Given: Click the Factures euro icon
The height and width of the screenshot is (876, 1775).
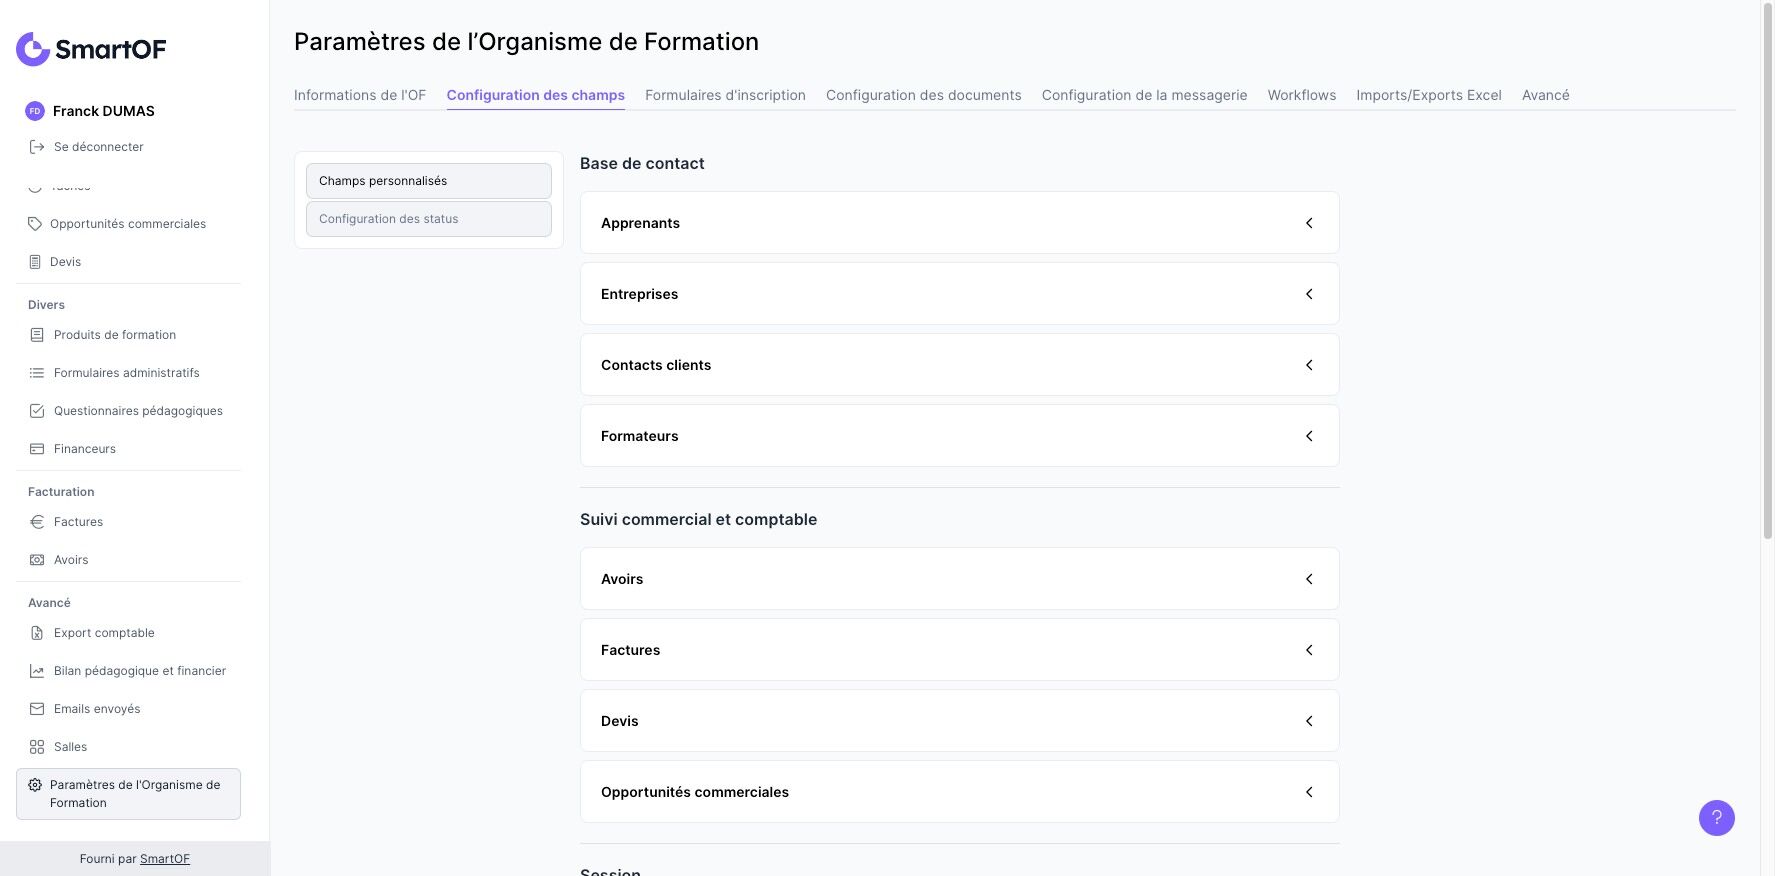Looking at the screenshot, I should 37,522.
